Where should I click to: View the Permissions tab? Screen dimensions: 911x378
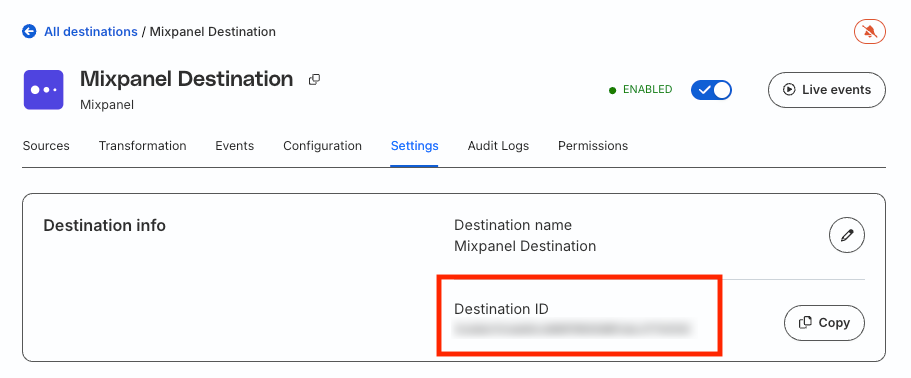click(x=593, y=146)
